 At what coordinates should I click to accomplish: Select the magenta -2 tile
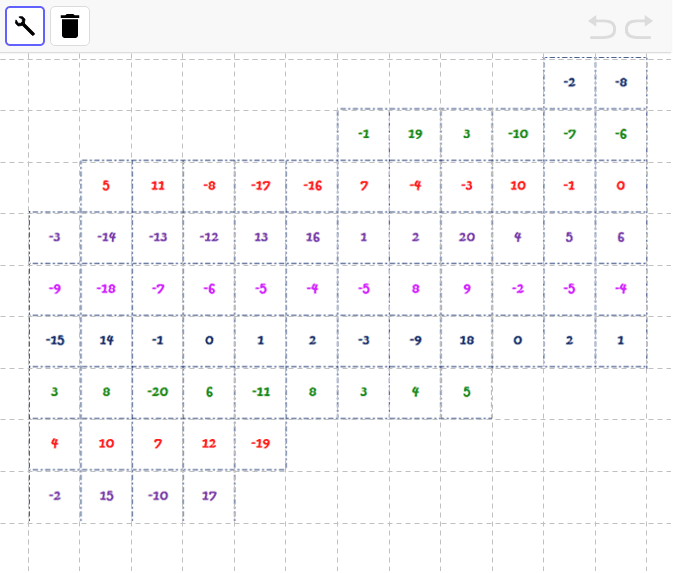click(x=518, y=289)
